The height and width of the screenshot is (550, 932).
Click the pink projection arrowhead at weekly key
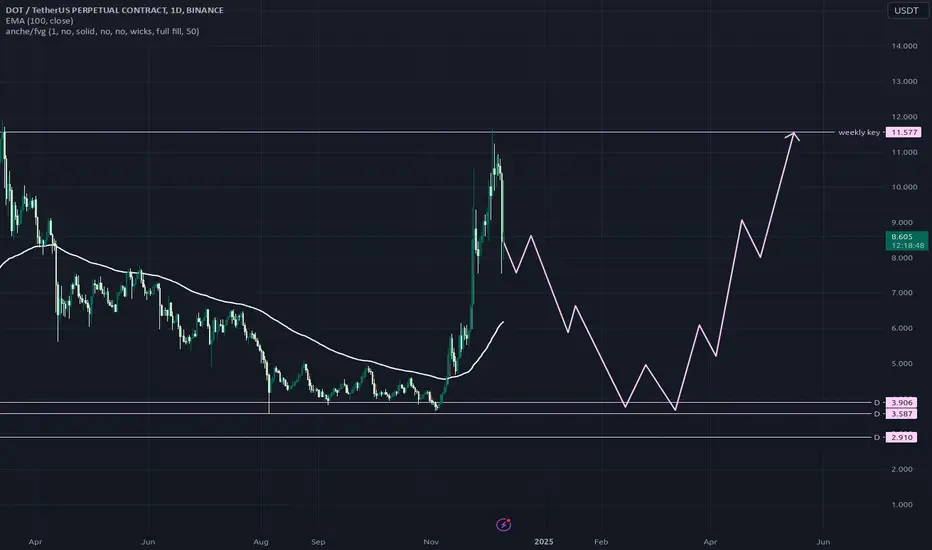pyautogui.click(x=792, y=136)
